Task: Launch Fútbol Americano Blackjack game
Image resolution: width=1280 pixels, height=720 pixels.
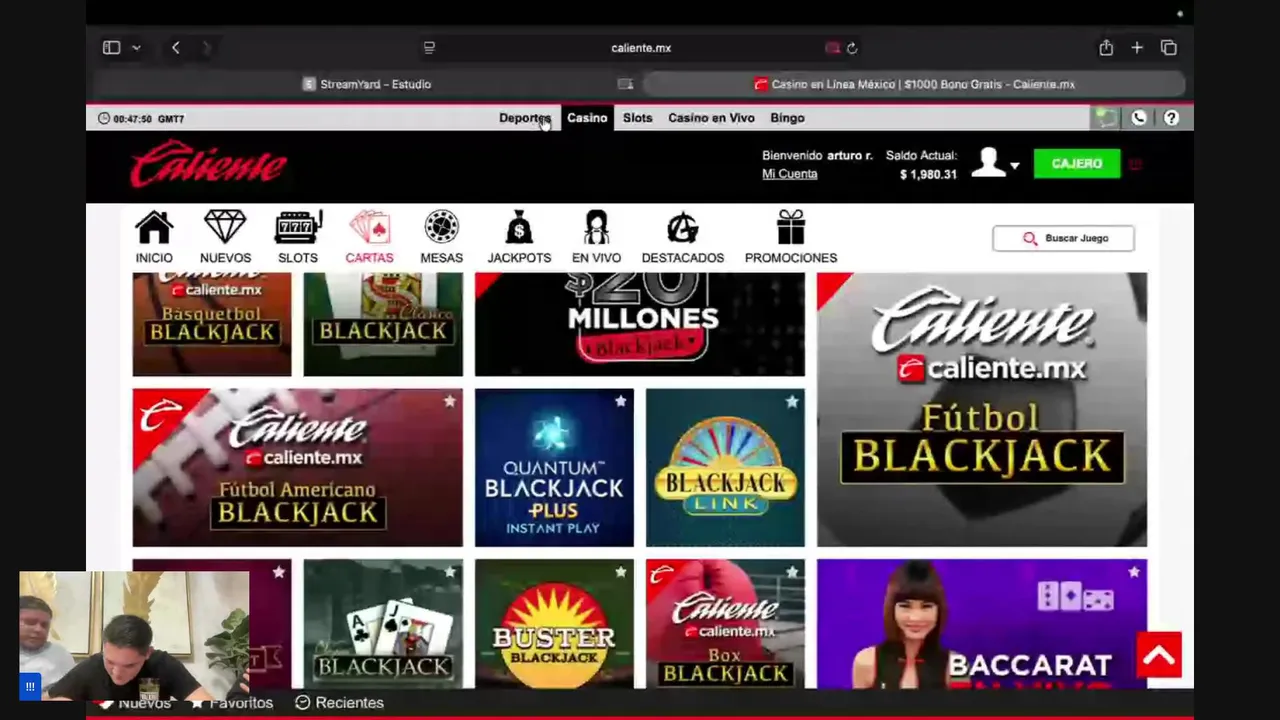Action: point(298,468)
